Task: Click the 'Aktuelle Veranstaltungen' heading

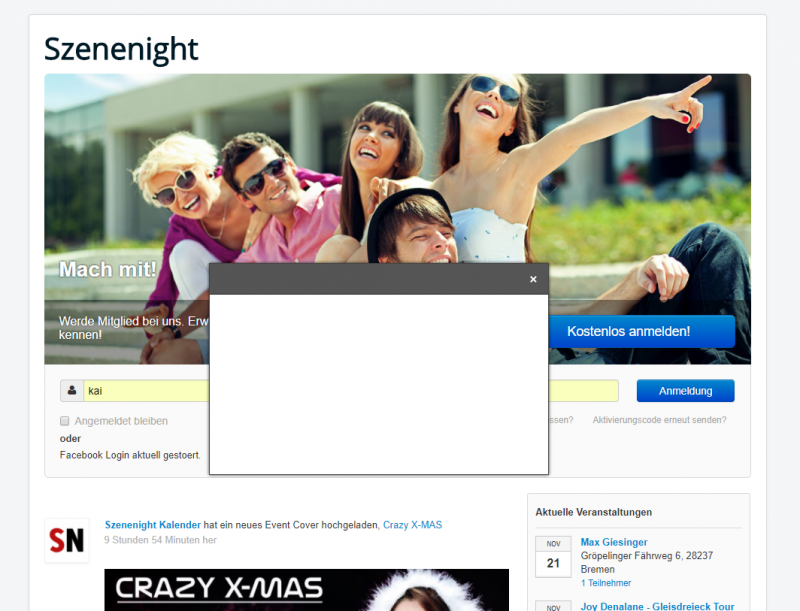Action: pyautogui.click(x=593, y=512)
